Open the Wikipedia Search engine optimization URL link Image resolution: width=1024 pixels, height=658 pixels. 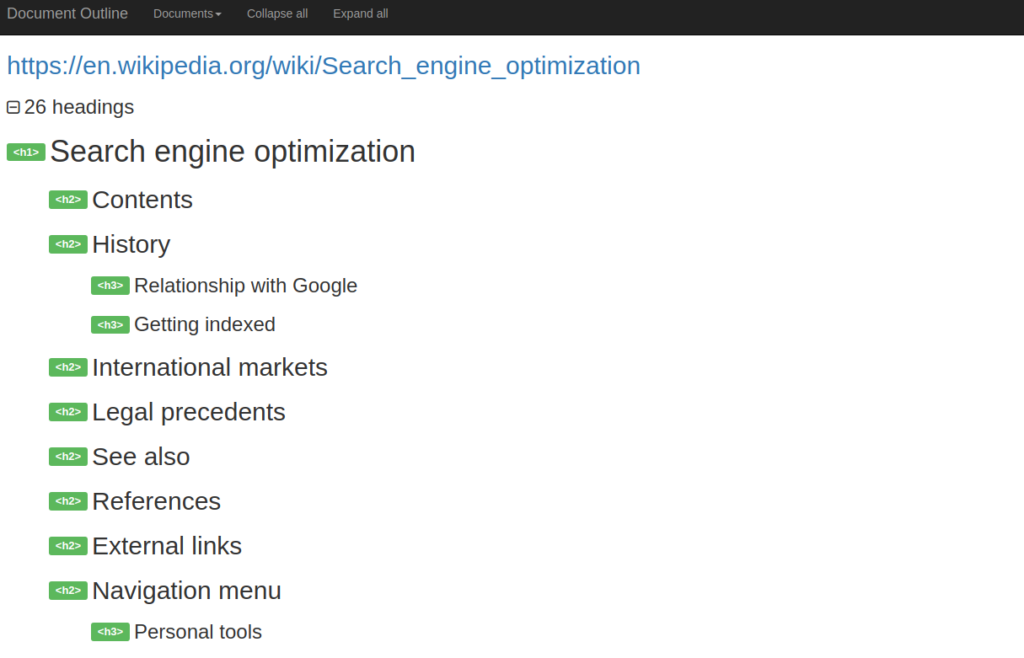point(323,66)
